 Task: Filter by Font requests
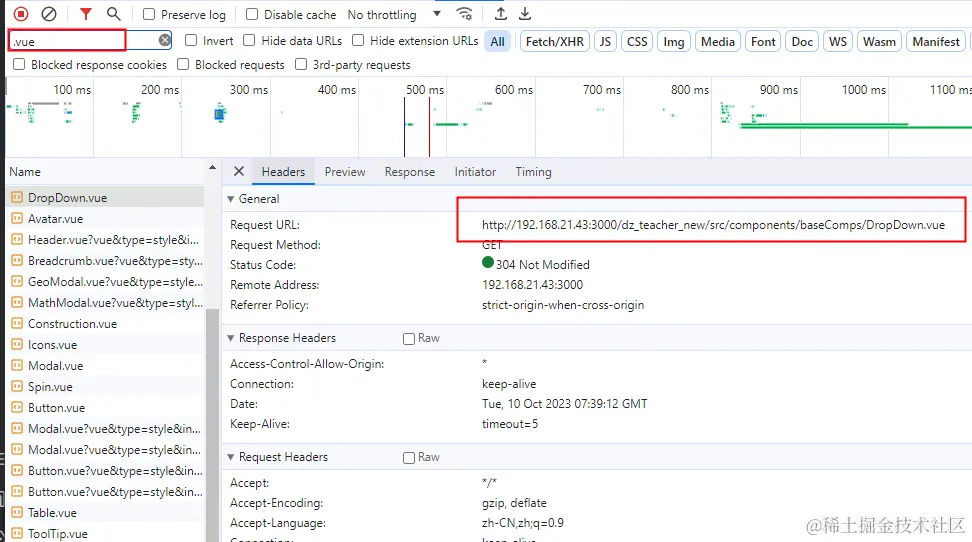pos(763,42)
